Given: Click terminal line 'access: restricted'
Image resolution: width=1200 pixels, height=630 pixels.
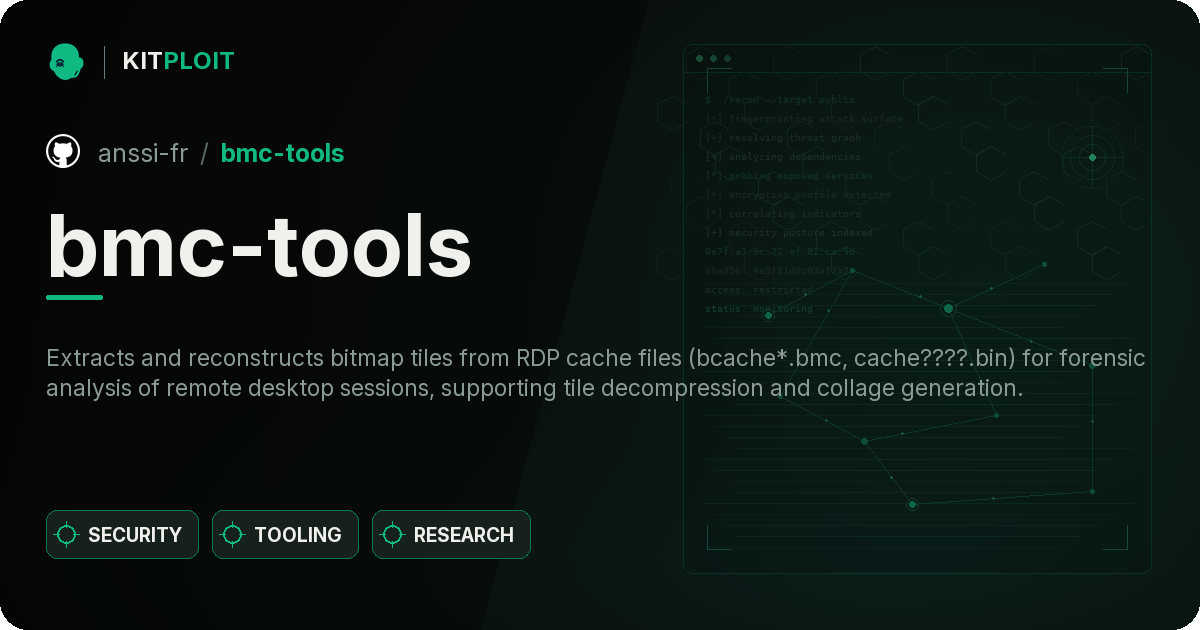Looking at the screenshot, I should point(759,290).
